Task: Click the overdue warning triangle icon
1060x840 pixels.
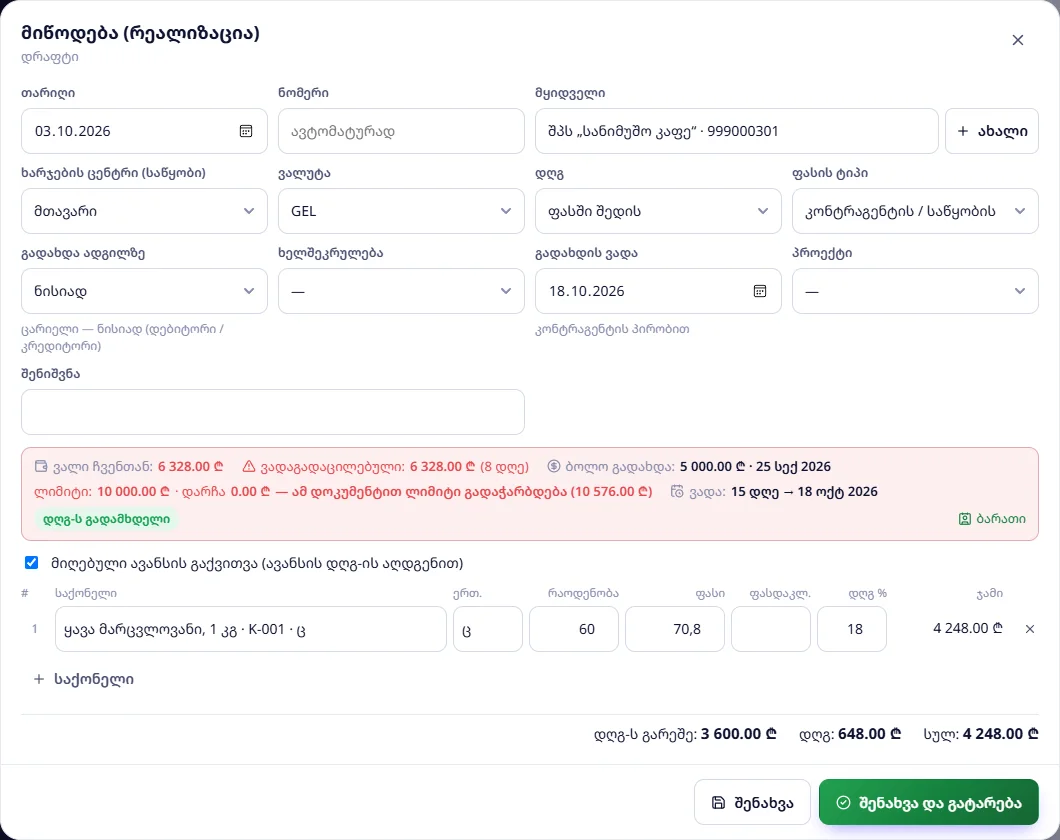Action: coord(249,466)
